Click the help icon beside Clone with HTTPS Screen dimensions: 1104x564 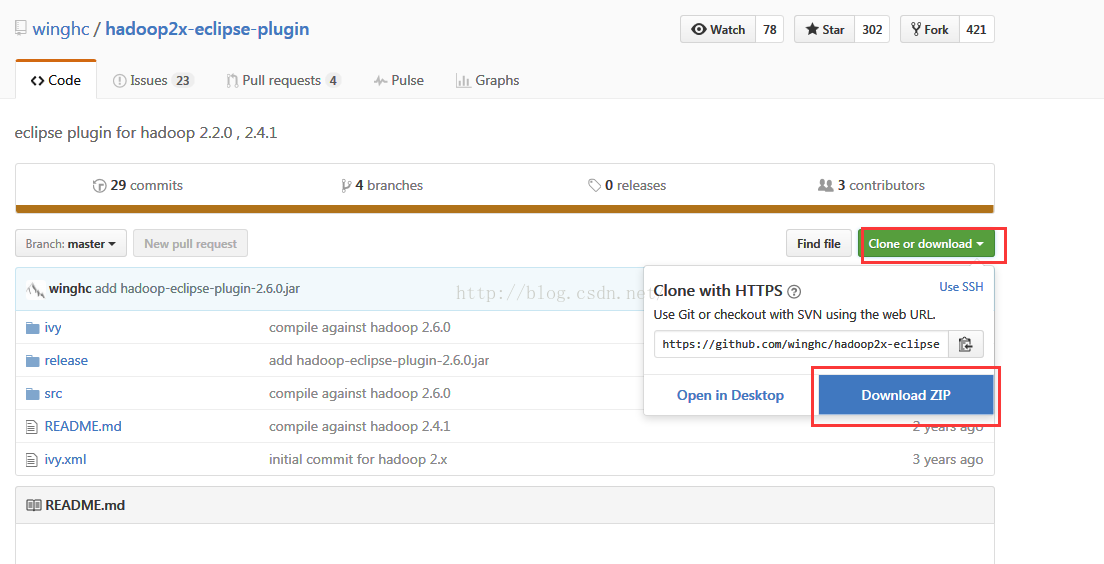click(794, 292)
